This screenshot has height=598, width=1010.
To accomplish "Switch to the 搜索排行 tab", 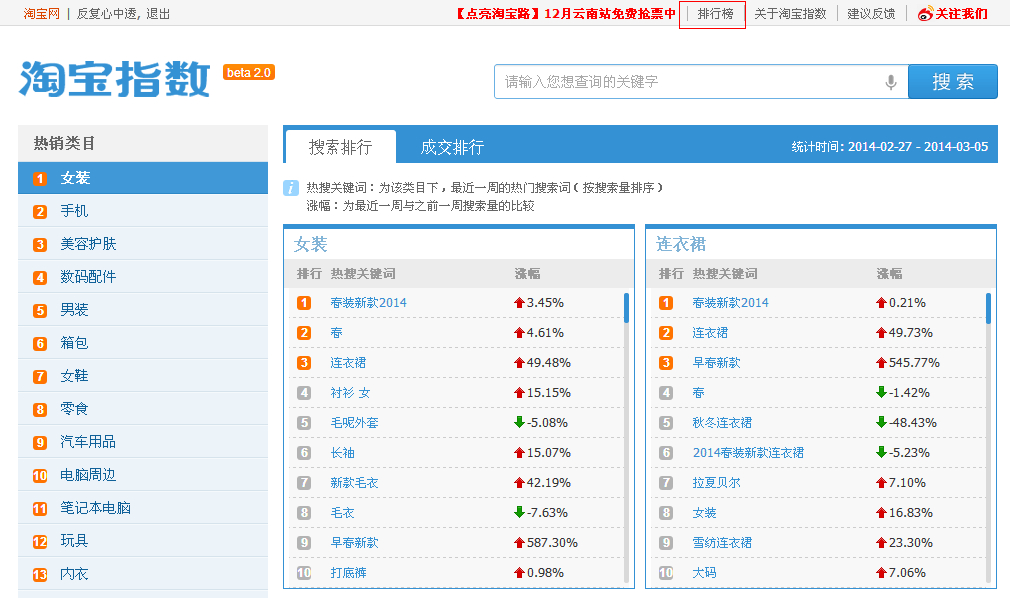I will (340, 147).
